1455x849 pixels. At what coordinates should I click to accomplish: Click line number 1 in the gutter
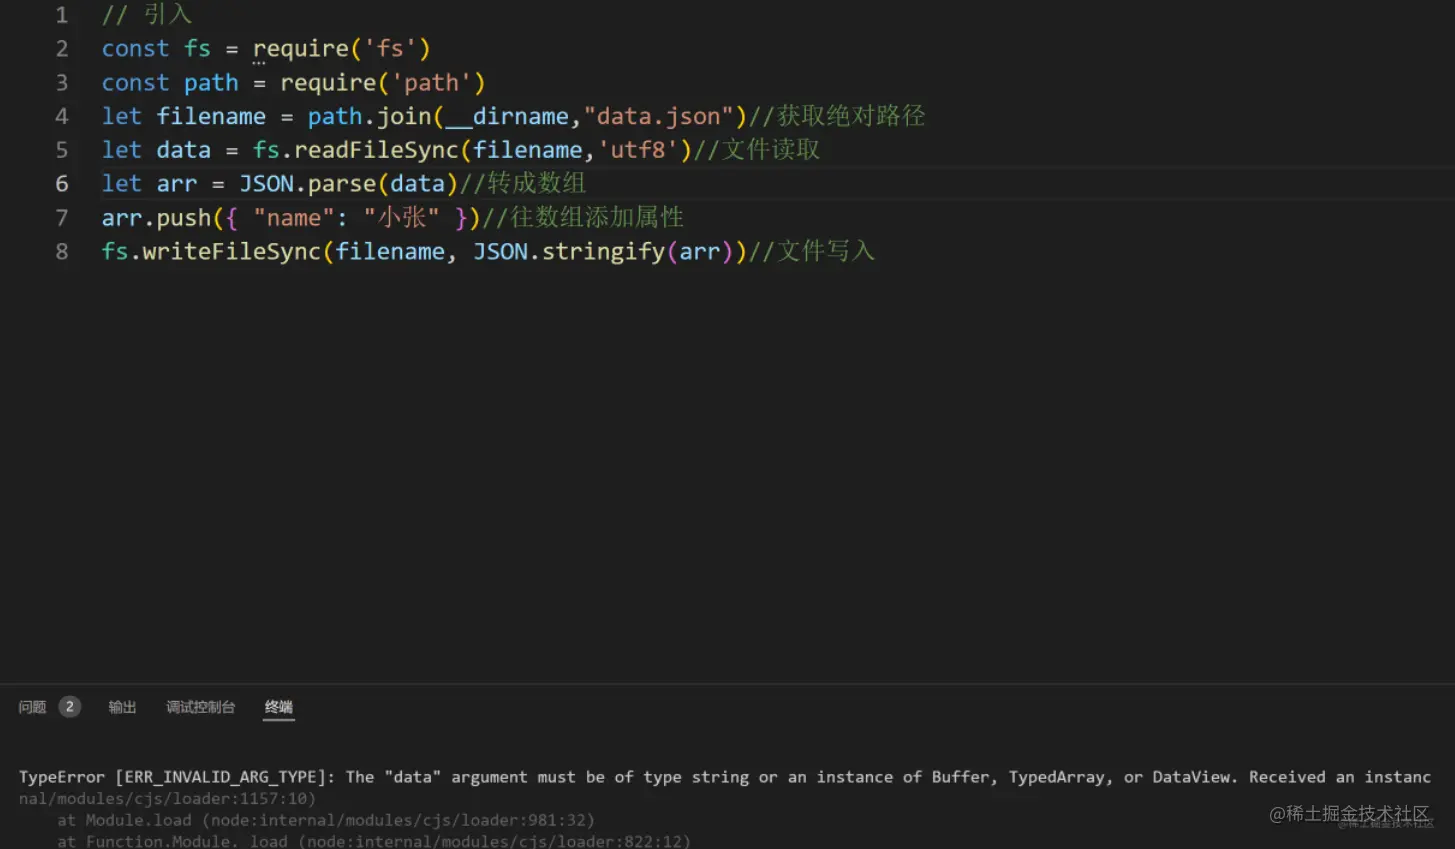[62, 15]
